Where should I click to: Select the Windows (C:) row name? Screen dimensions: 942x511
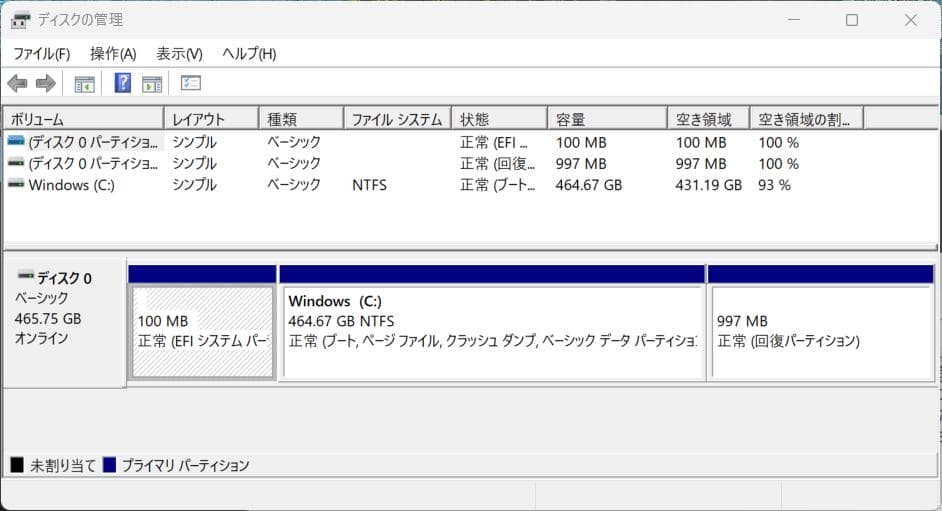point(71,185)
